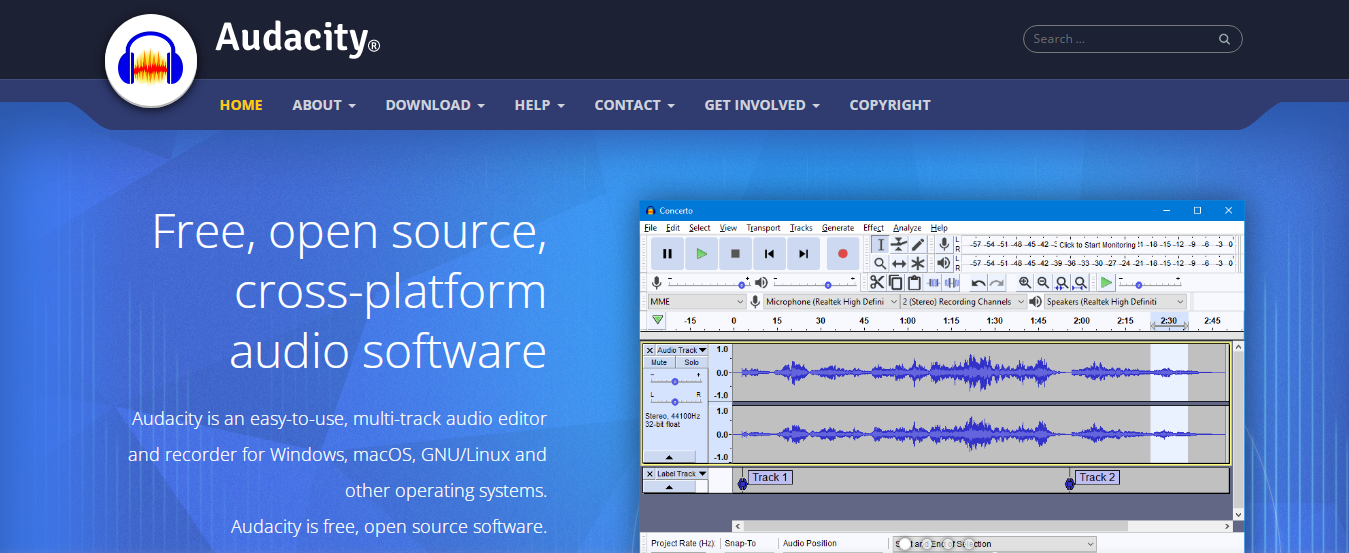Select the Selection (I-beam) tool

(x=880, y=244)
